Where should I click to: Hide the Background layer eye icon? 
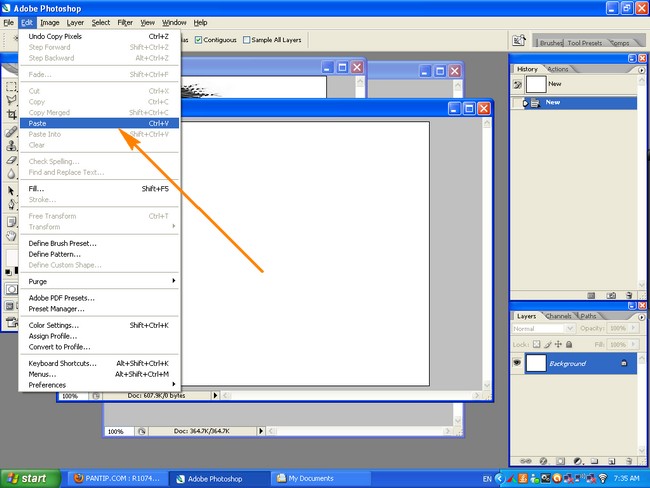tap(517, 363)
